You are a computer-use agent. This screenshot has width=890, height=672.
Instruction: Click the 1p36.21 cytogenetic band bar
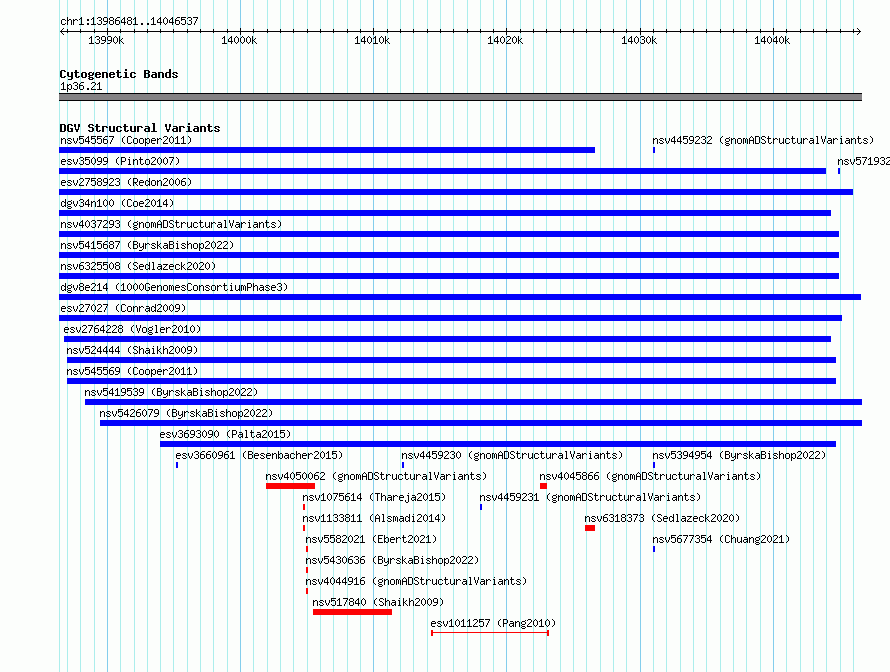[x=460, y=97]
